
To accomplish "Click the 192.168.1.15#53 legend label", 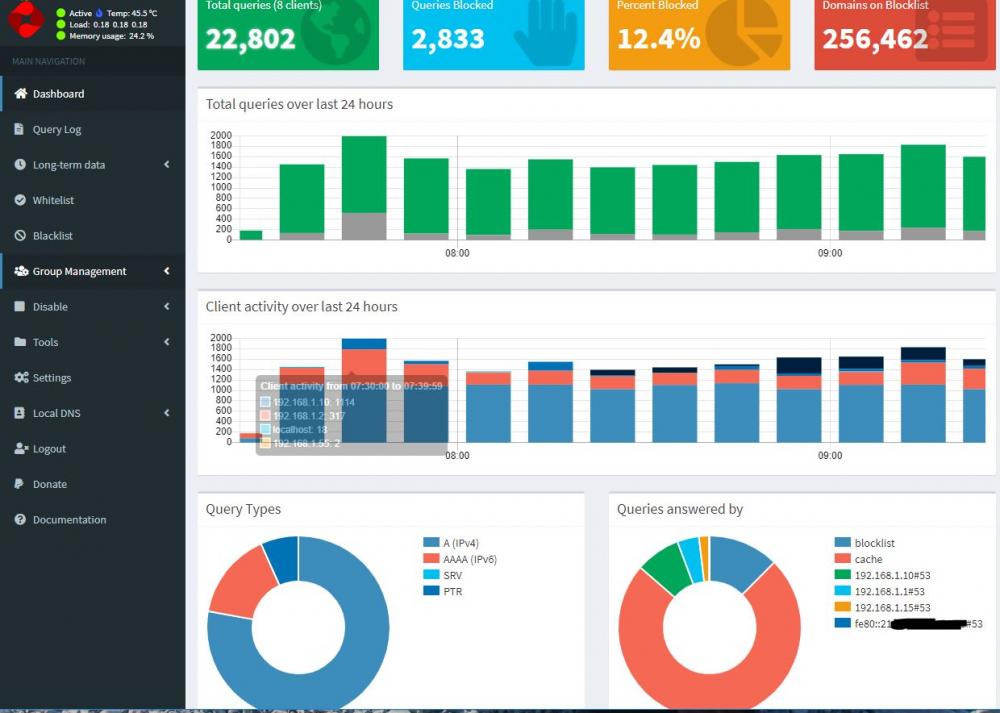I will pos(892,607).
